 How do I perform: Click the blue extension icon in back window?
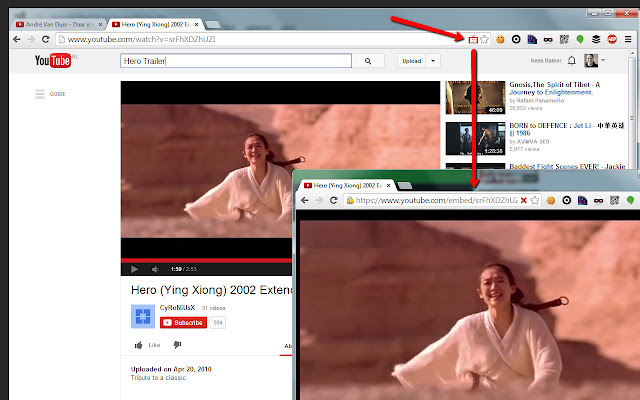pos(532,39)
